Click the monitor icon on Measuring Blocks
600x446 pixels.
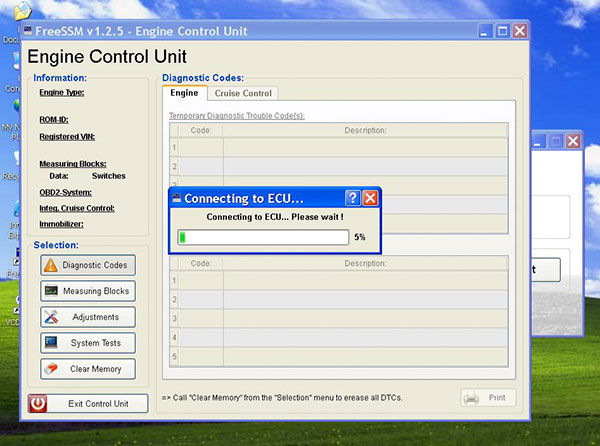(51, 291)
